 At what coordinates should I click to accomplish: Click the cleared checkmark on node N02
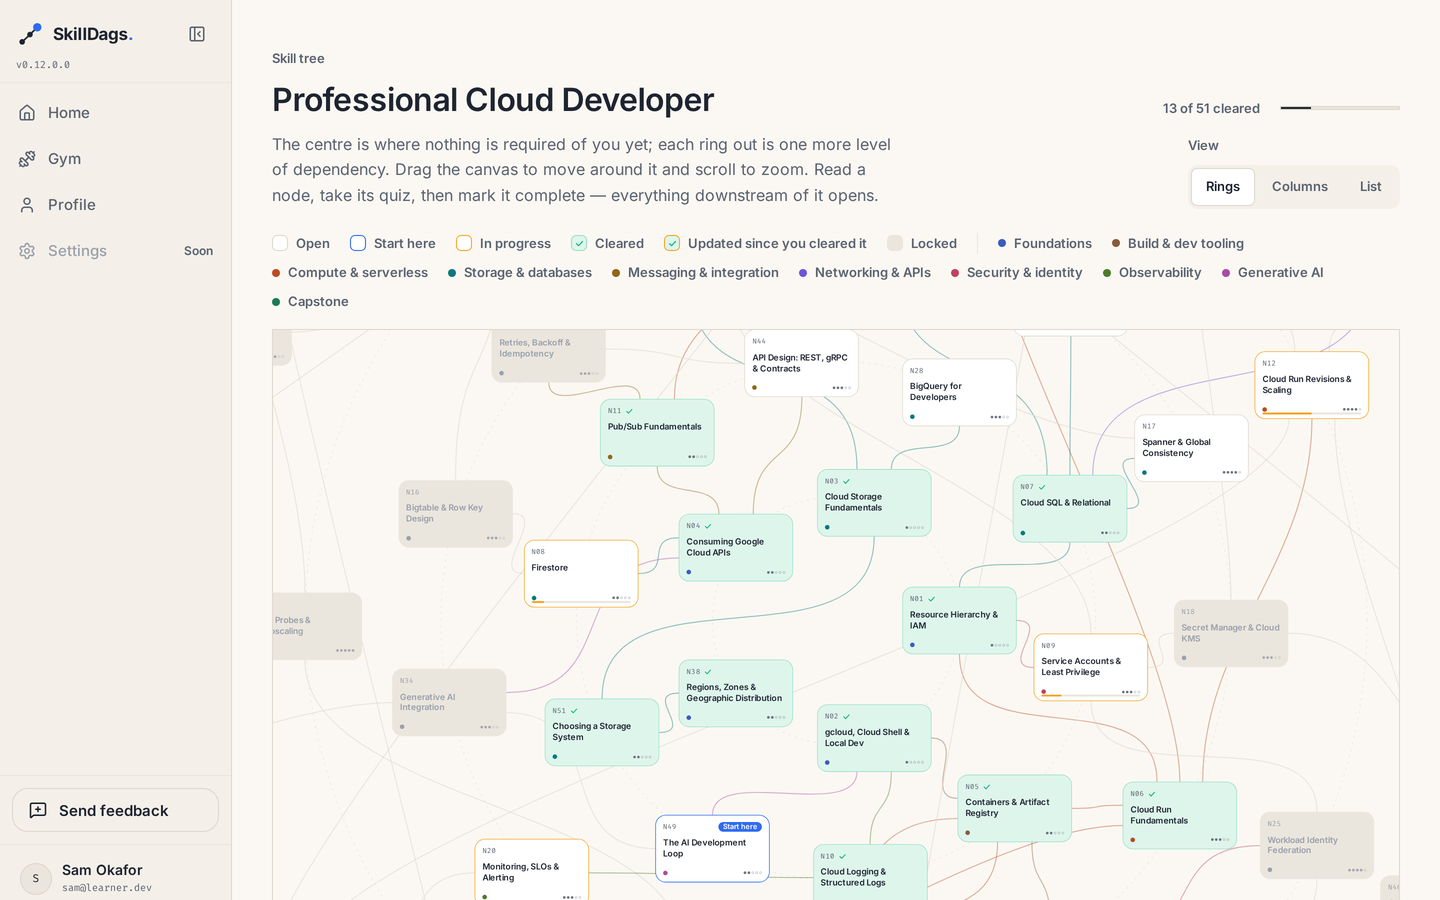coord(846,716)
